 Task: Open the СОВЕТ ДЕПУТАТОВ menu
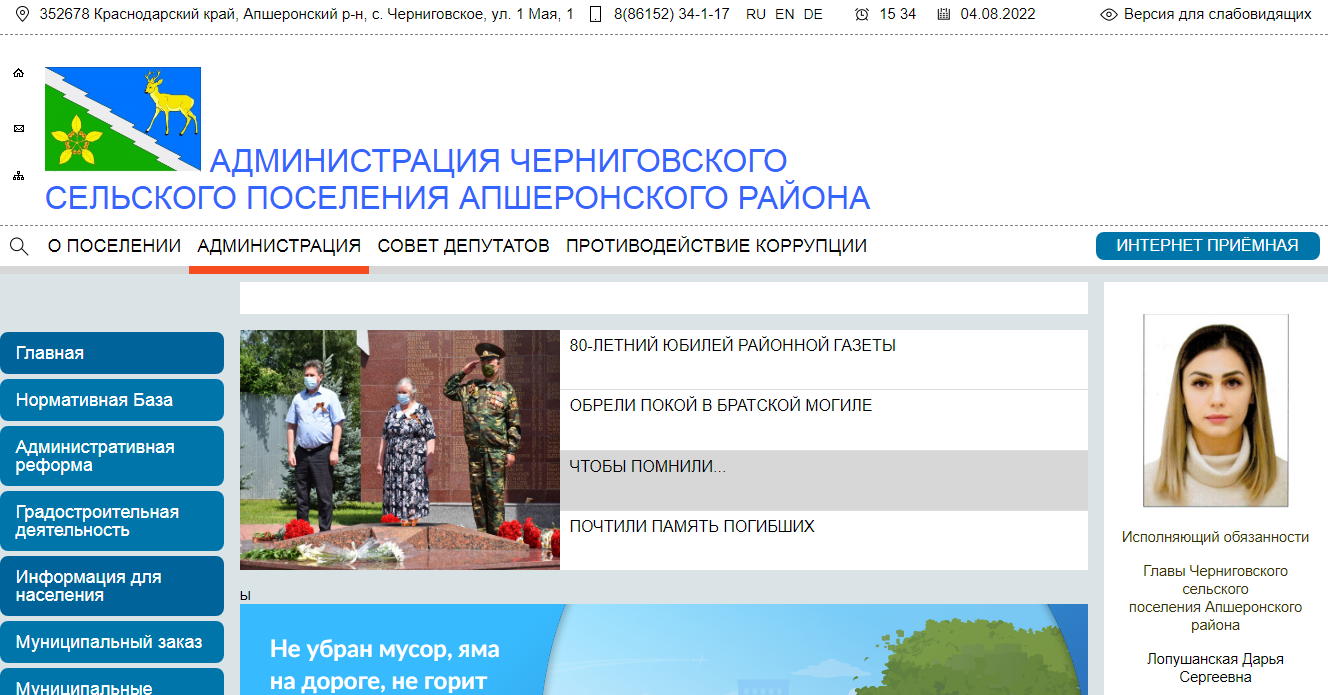tap(463, 246)
